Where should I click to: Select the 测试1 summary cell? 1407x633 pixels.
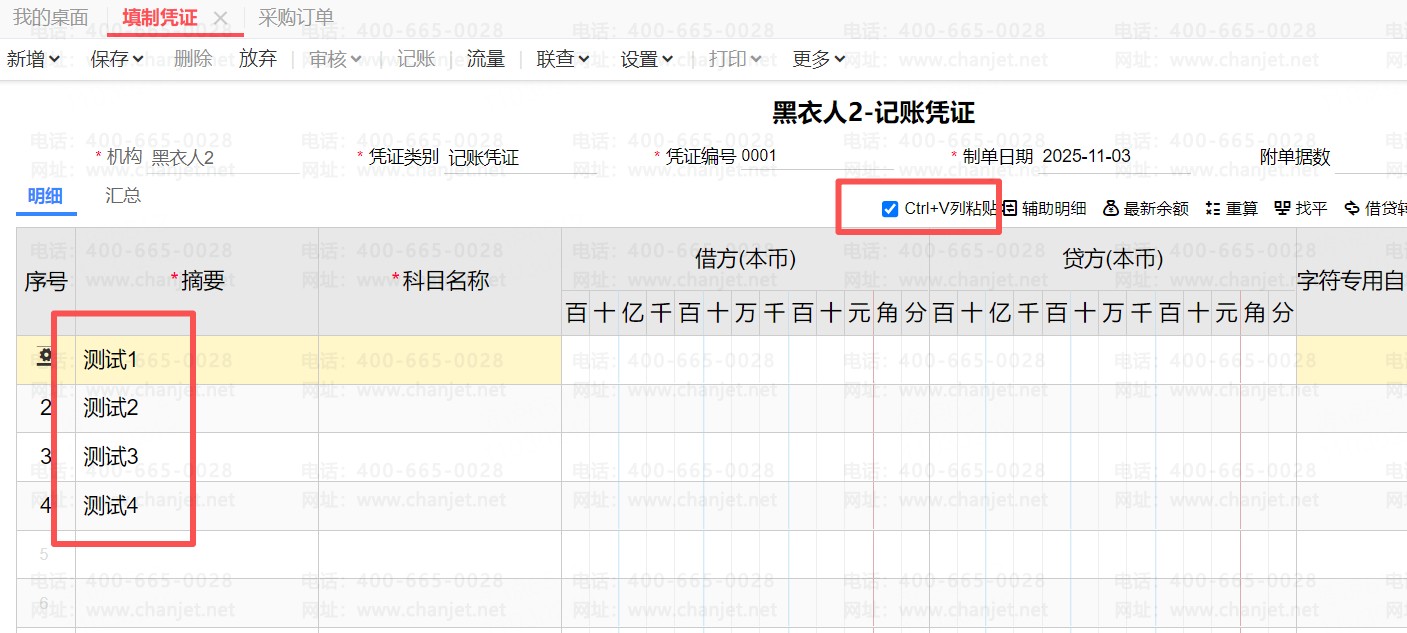197,360
